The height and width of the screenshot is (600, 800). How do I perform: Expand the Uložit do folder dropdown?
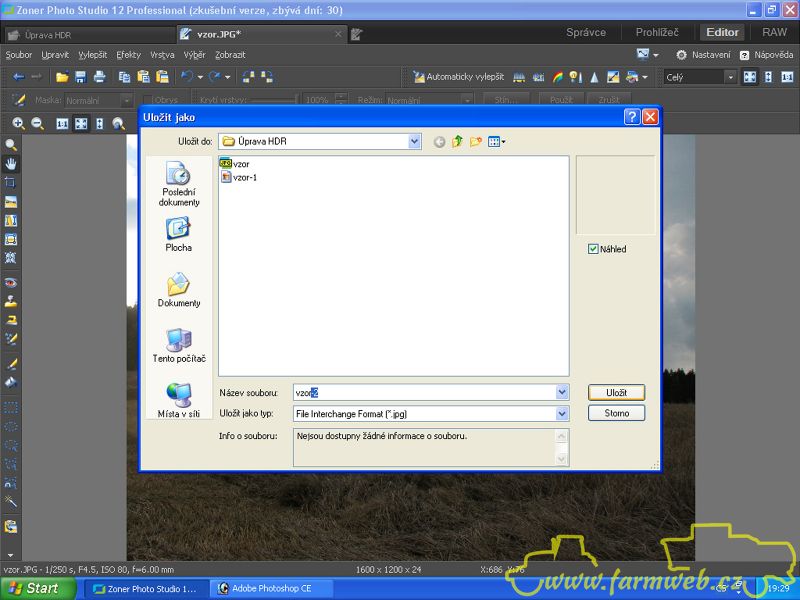pos(414,142)
